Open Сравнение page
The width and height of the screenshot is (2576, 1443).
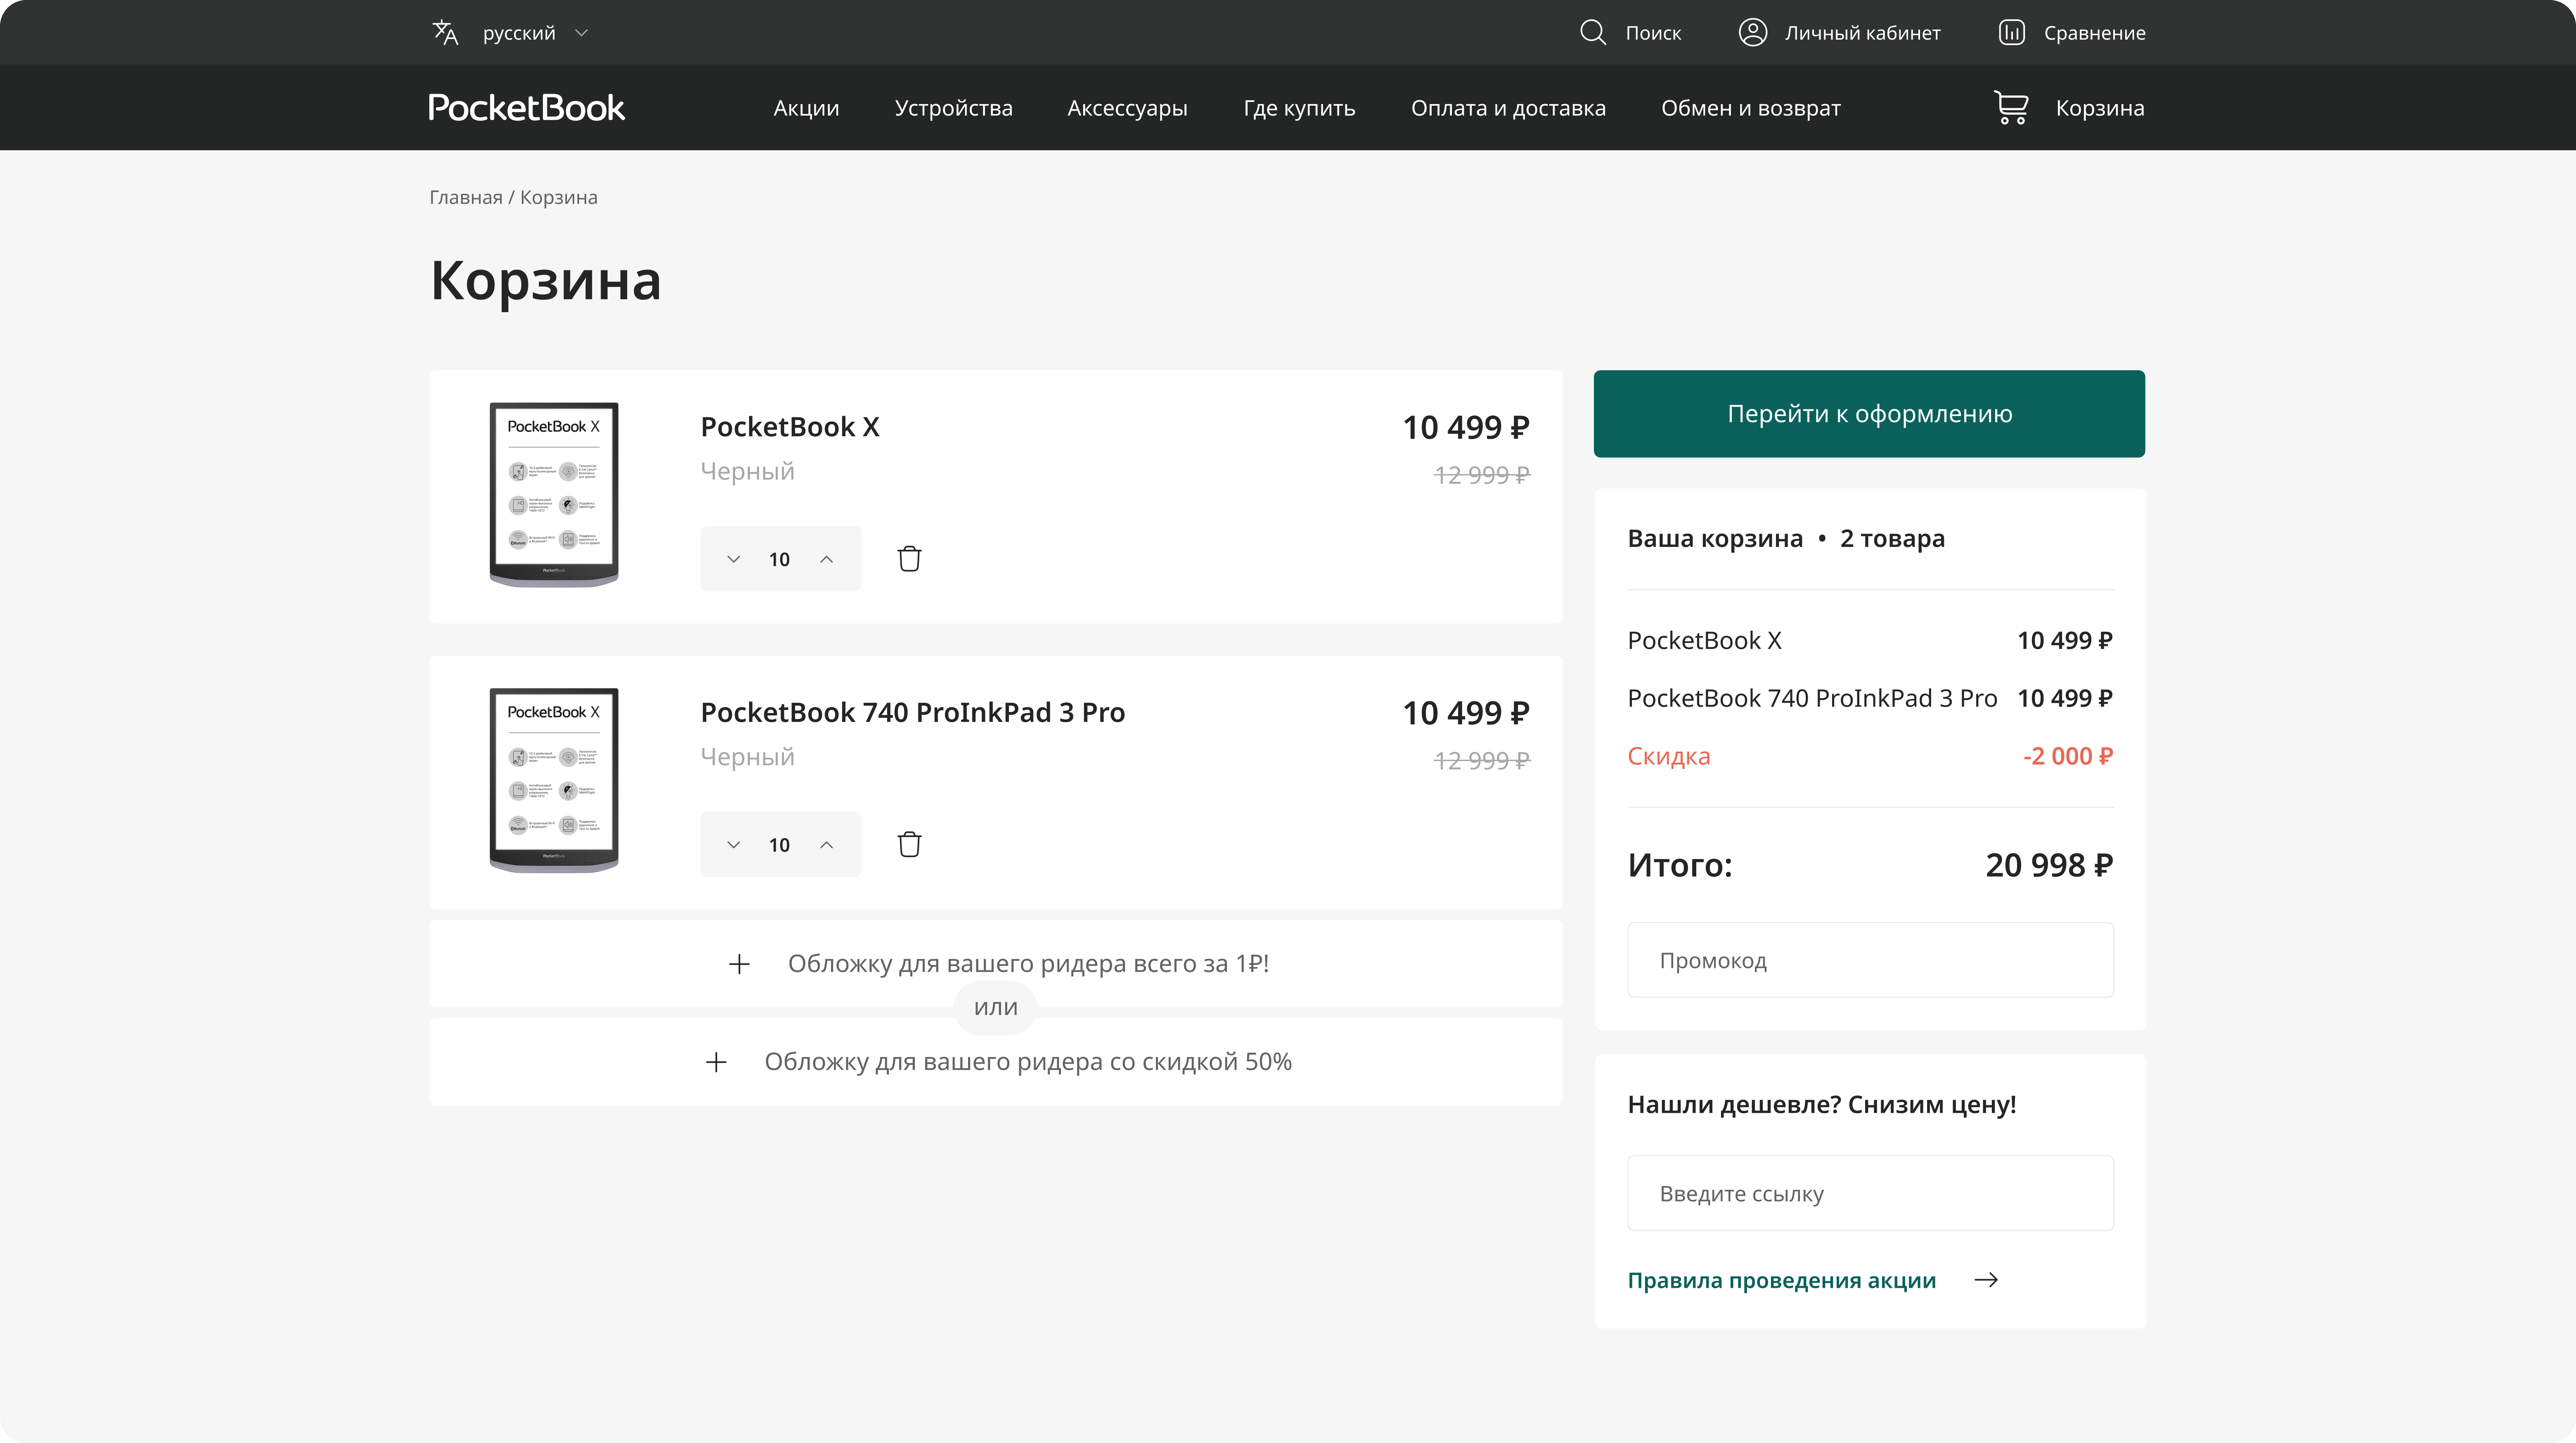(2095, 33)
